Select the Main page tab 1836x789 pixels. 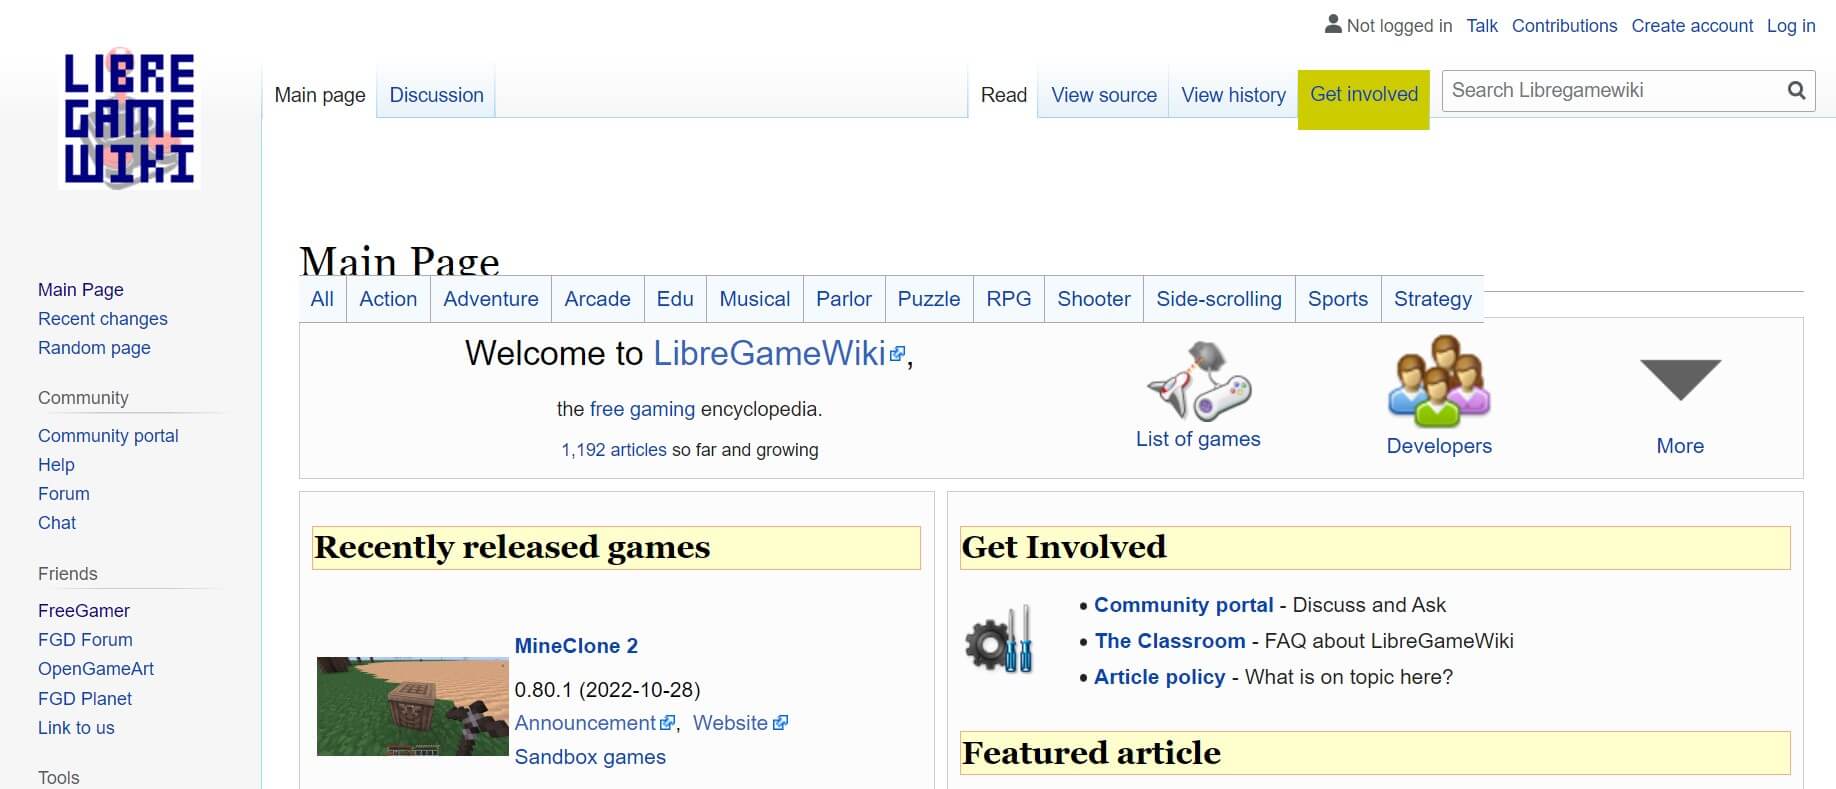320,95
